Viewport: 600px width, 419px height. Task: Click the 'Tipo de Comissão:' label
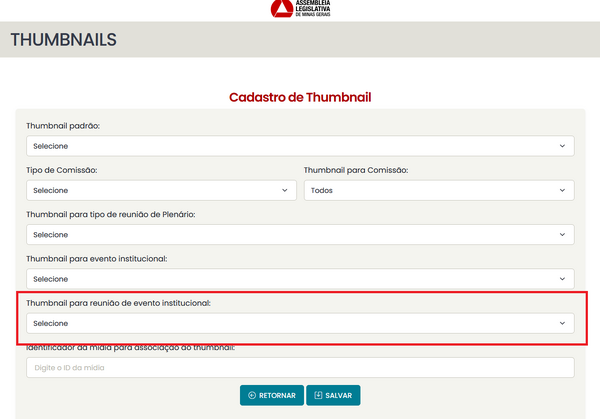click(x=62, y=170)
